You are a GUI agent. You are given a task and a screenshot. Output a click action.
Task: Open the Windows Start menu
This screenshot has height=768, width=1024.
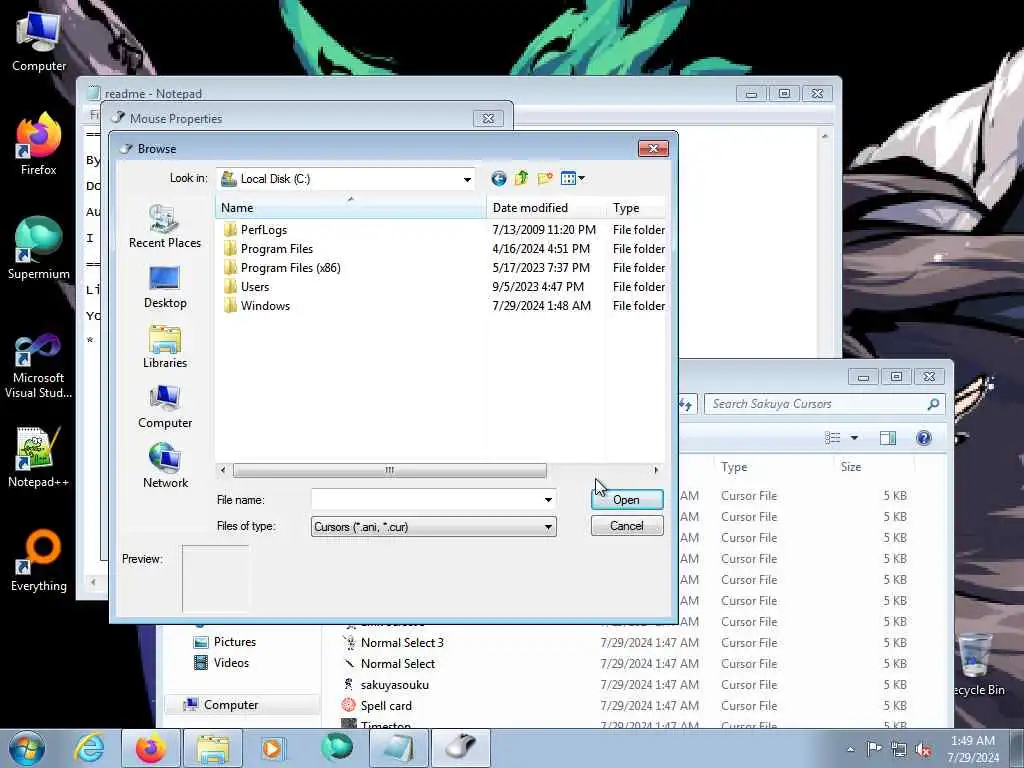(27, 748)
